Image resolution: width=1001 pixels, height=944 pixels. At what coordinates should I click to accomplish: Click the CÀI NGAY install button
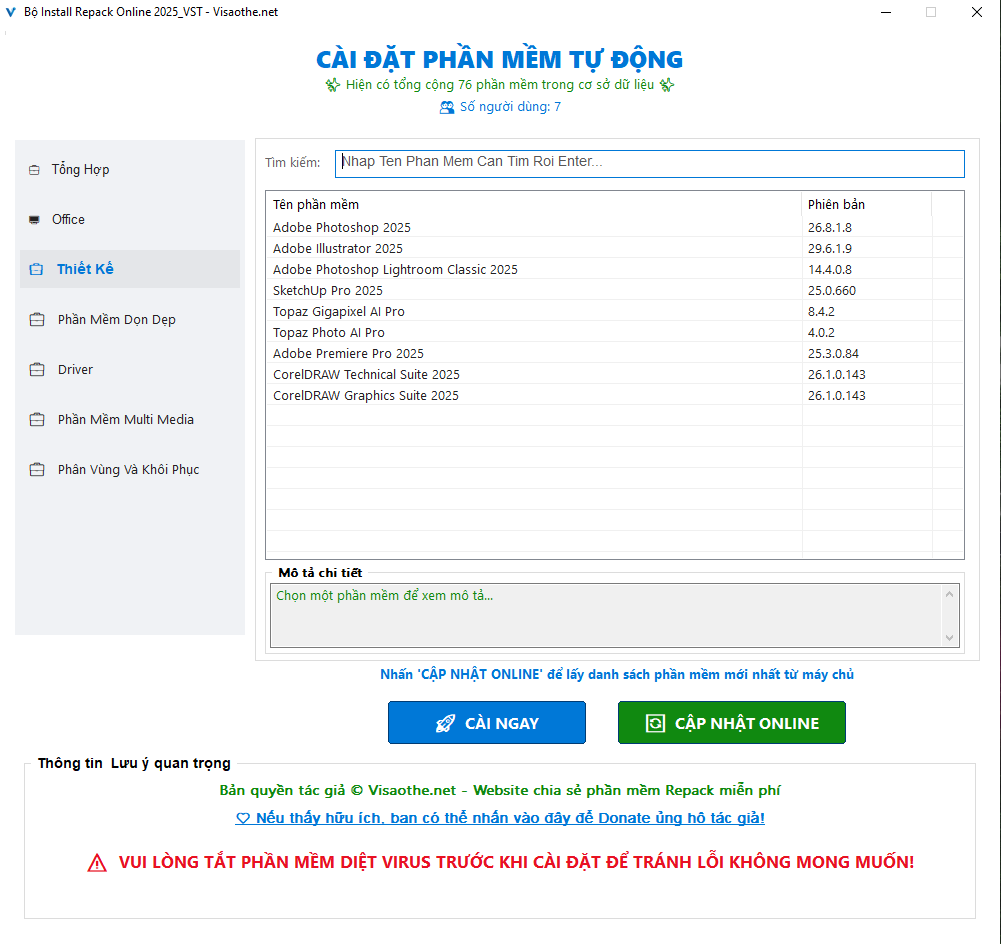coord(486,723)
